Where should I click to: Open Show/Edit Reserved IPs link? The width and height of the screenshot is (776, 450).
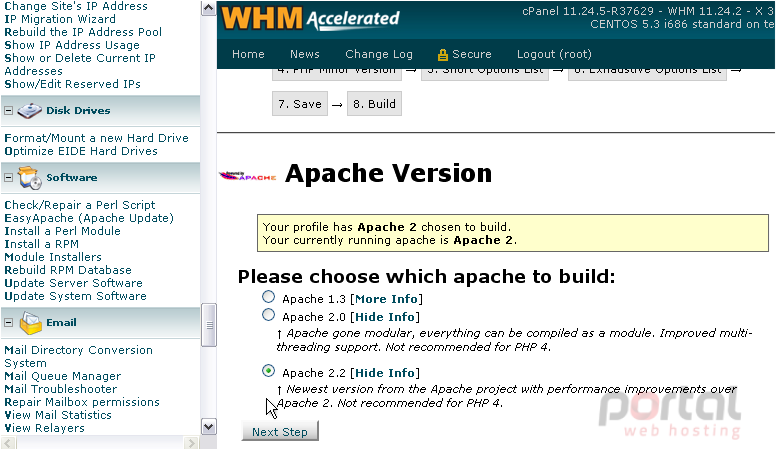pos(72,84)
